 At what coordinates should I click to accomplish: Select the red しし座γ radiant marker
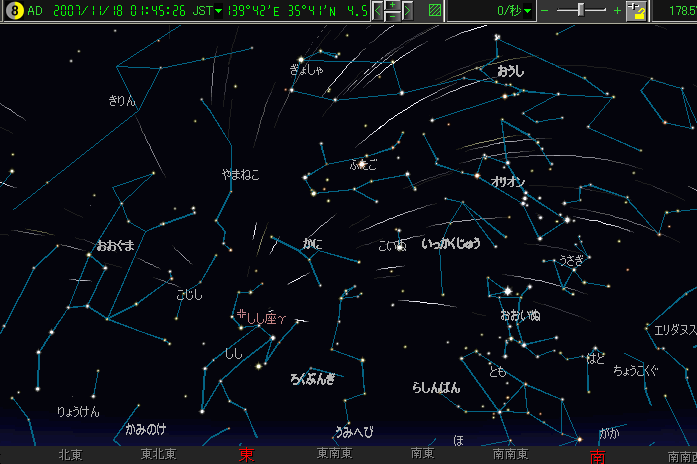[x=262, y=319]
